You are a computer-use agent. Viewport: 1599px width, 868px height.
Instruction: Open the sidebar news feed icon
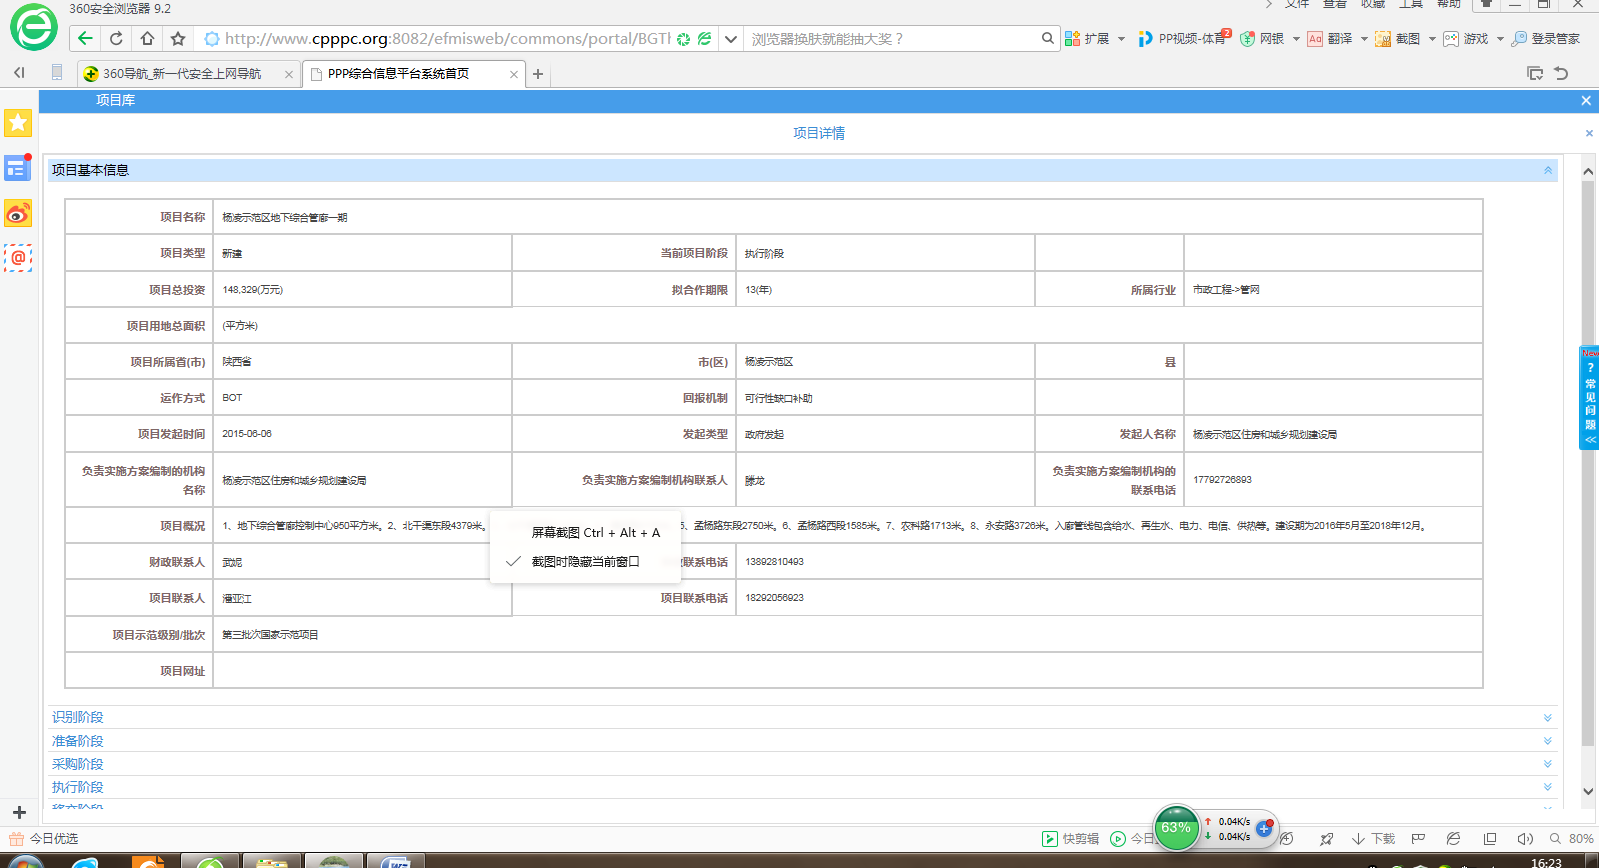(x=18, y=168)
